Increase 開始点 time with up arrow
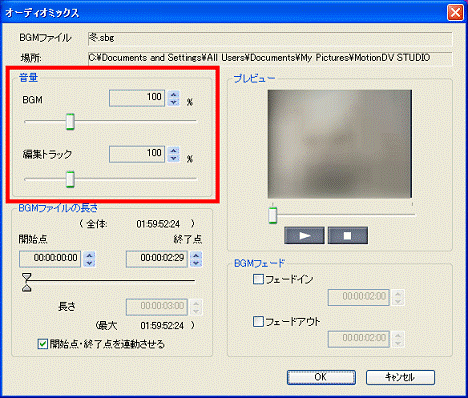This screenshot has height=398, width=468. pos(89,255)
